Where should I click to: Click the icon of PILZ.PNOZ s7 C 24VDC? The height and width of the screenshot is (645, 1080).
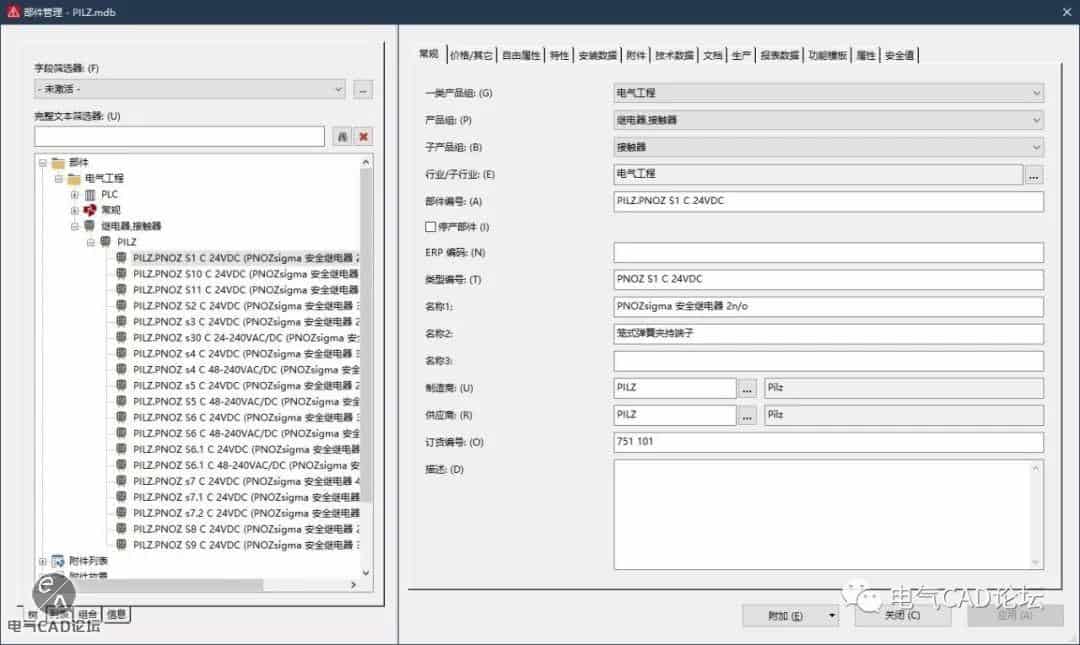pyautogui.click(x=121, y=481)
